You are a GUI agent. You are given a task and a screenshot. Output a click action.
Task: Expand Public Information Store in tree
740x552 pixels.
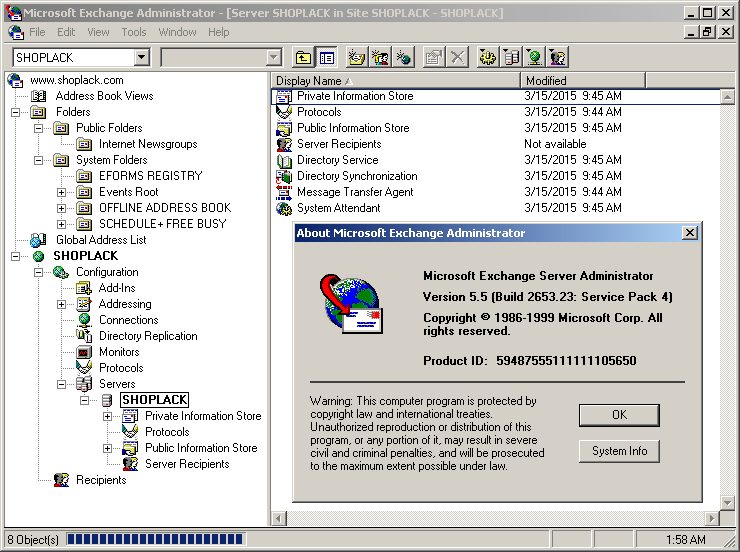pos(107,448)
